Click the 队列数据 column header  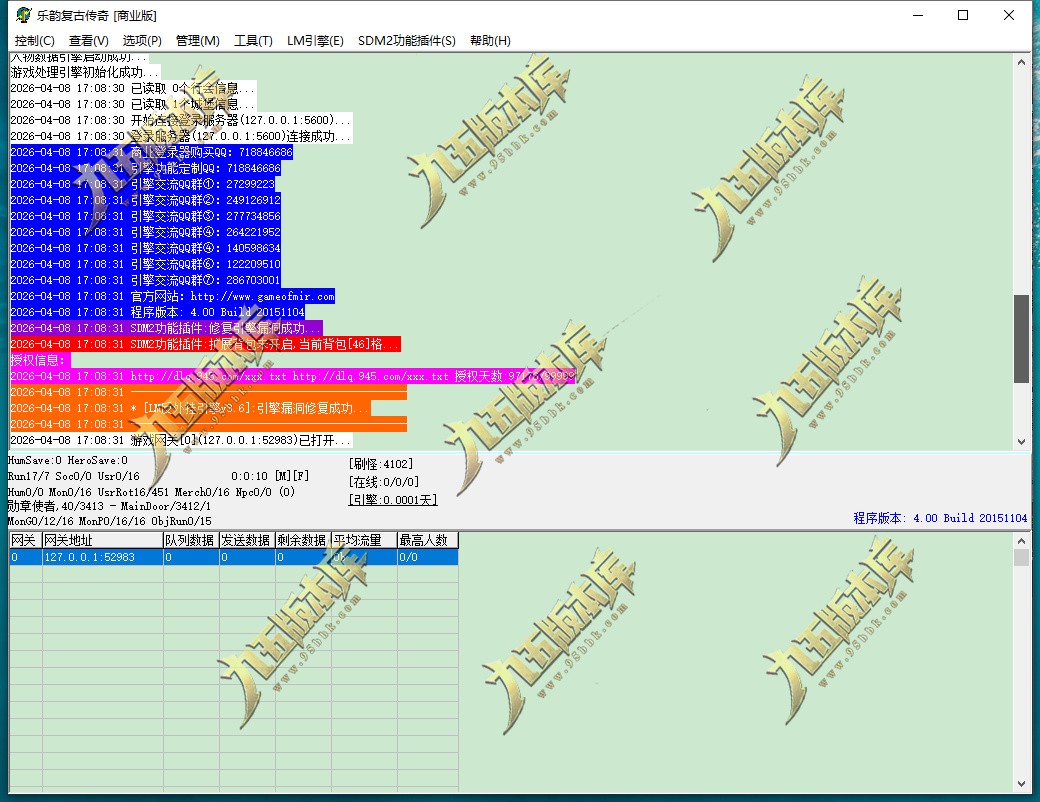(x=191, y=540)
